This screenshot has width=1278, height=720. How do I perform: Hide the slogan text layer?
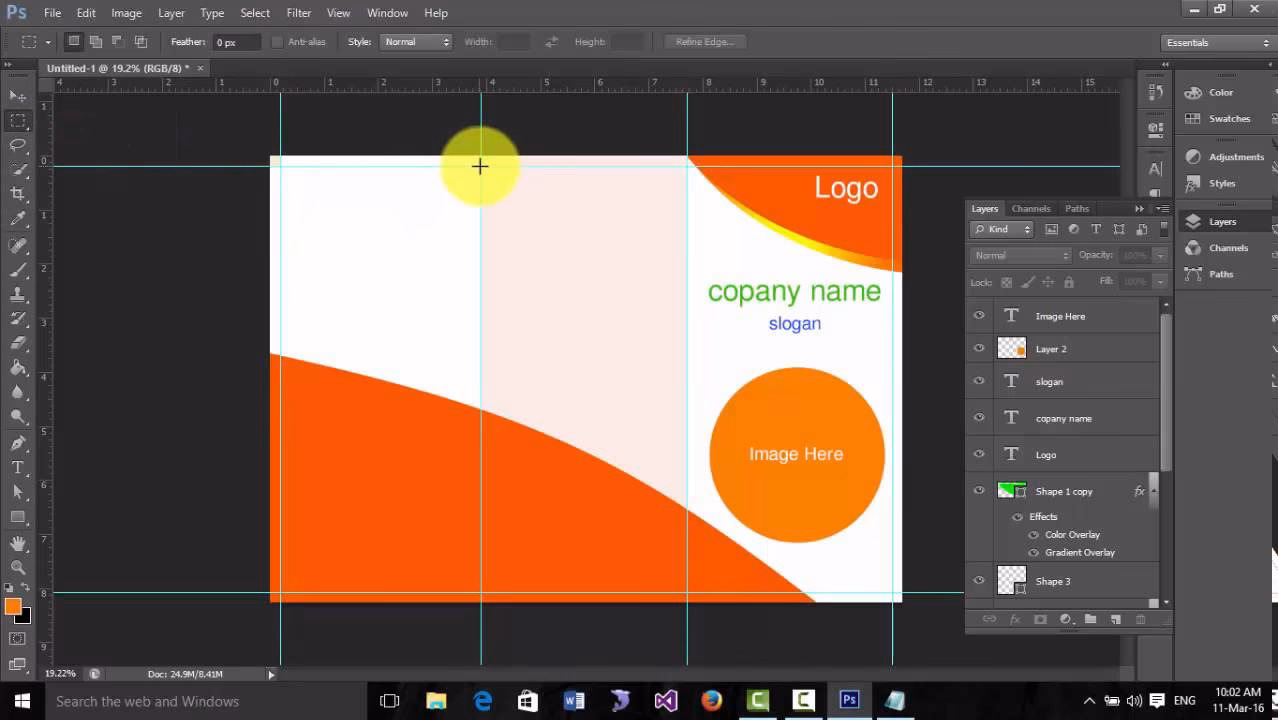pos(979,381)
